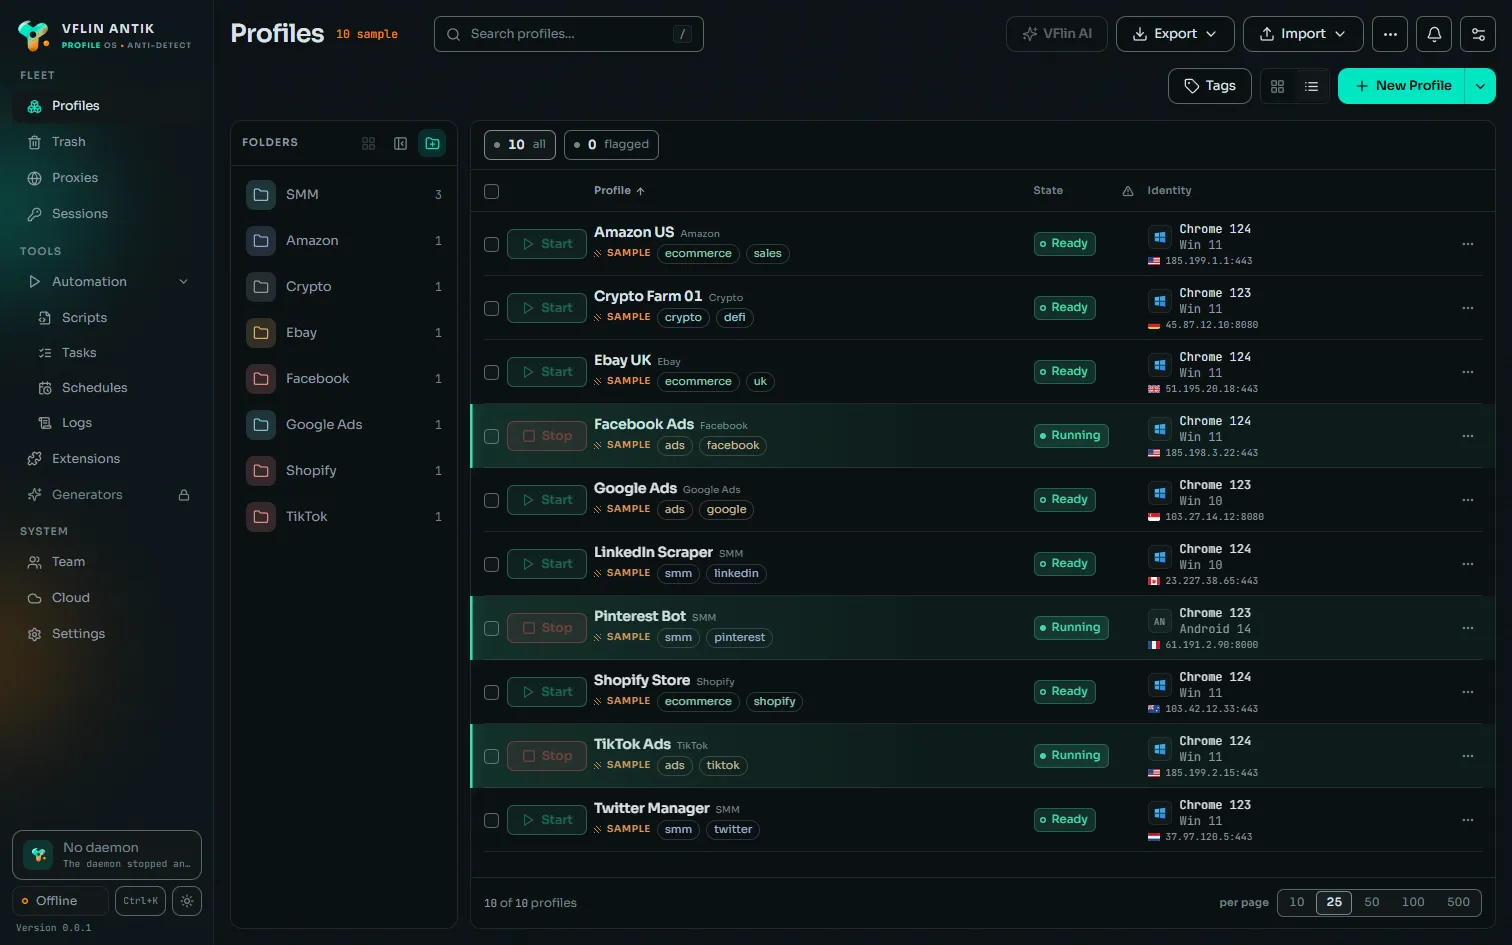Viewport: 1512px width, 945px height.
Task: Tick the select-all profiles checkbox
Action: click(491, 191)
